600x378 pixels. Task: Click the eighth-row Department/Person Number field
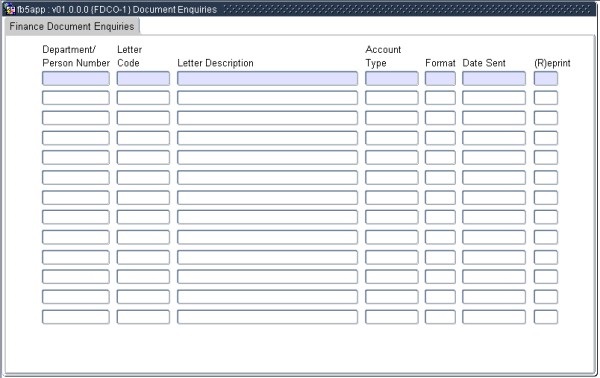(x=76, y=217)
